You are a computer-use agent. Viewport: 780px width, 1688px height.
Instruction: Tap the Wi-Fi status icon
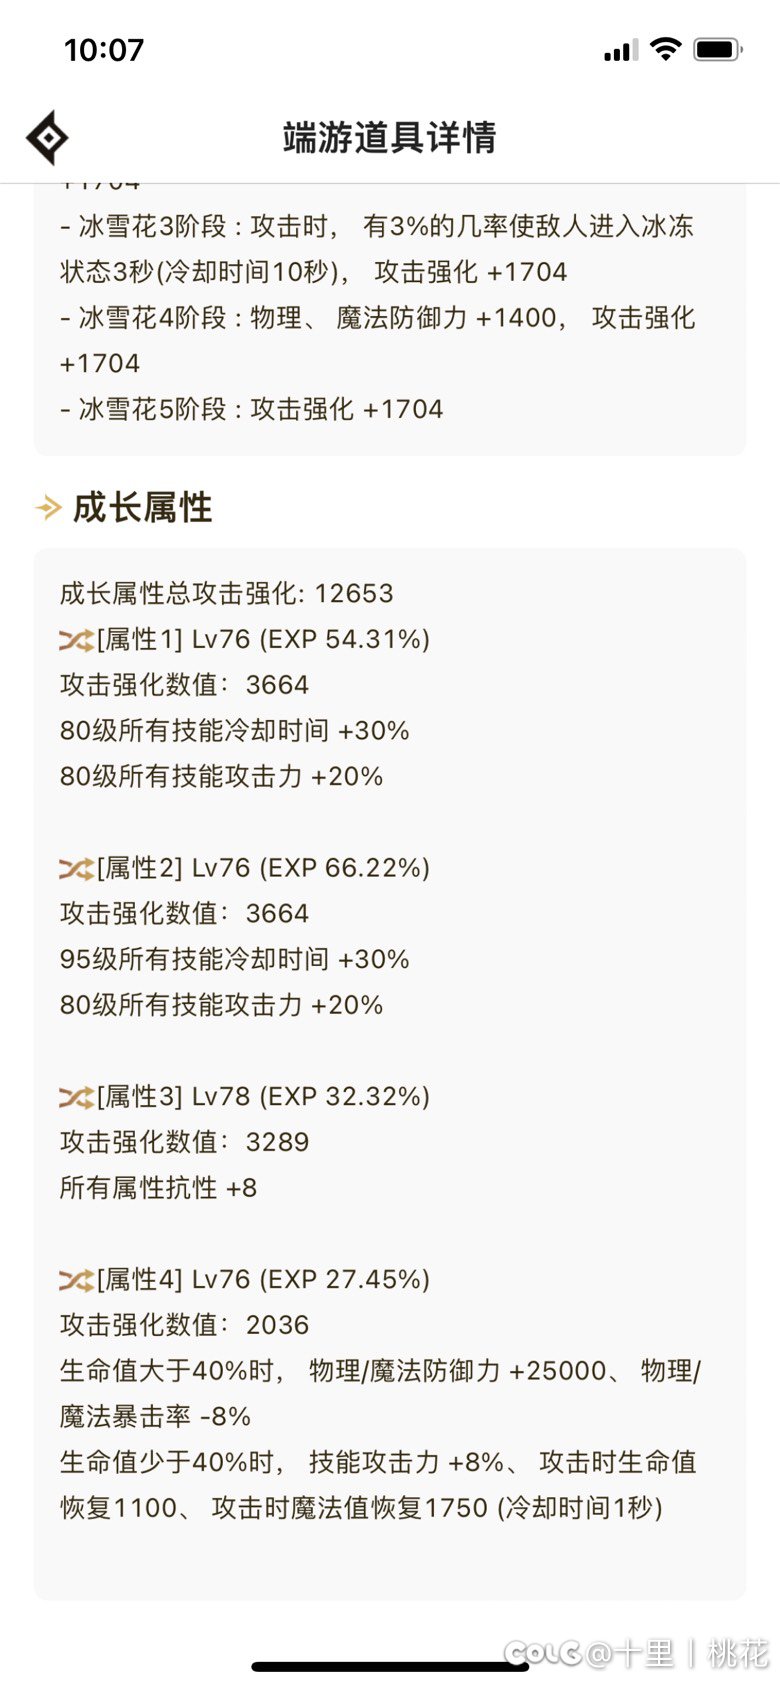(x=665, y=49)
